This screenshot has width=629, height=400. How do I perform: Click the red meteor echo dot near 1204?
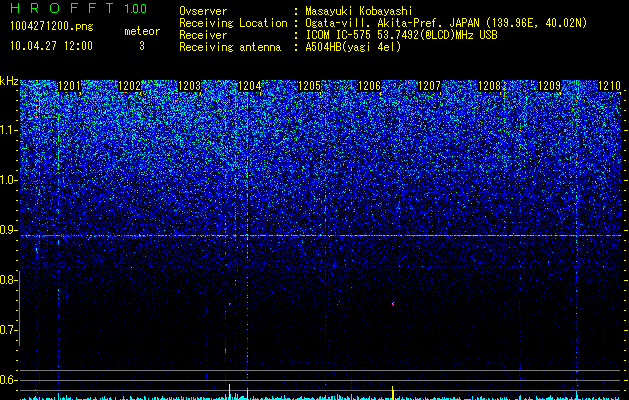coord(229,304)
